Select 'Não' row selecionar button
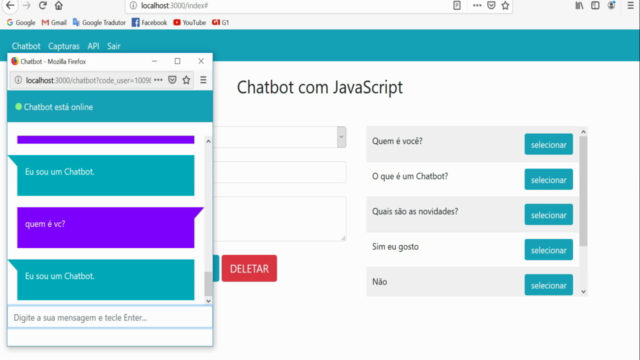The height and width of the screenshot is (360, 640). pos(549,285)
